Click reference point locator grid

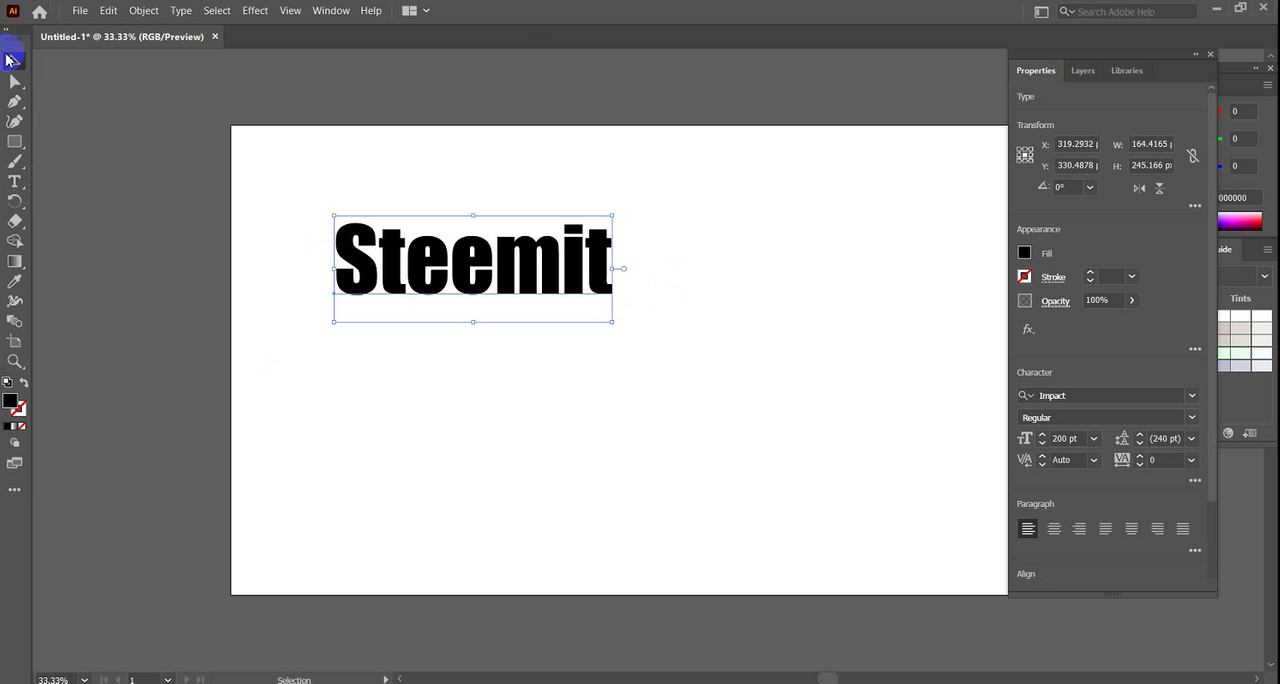[x=1025, y=155]
